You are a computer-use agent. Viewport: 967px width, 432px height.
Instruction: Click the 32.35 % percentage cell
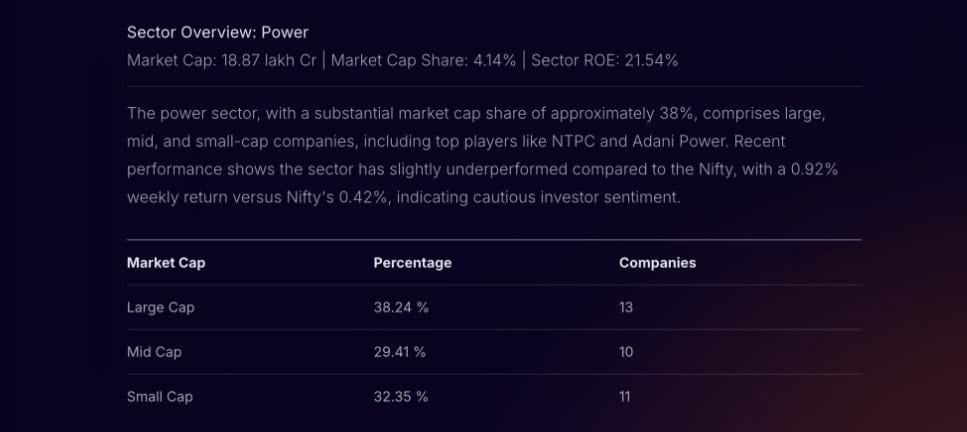pos(401,397)
